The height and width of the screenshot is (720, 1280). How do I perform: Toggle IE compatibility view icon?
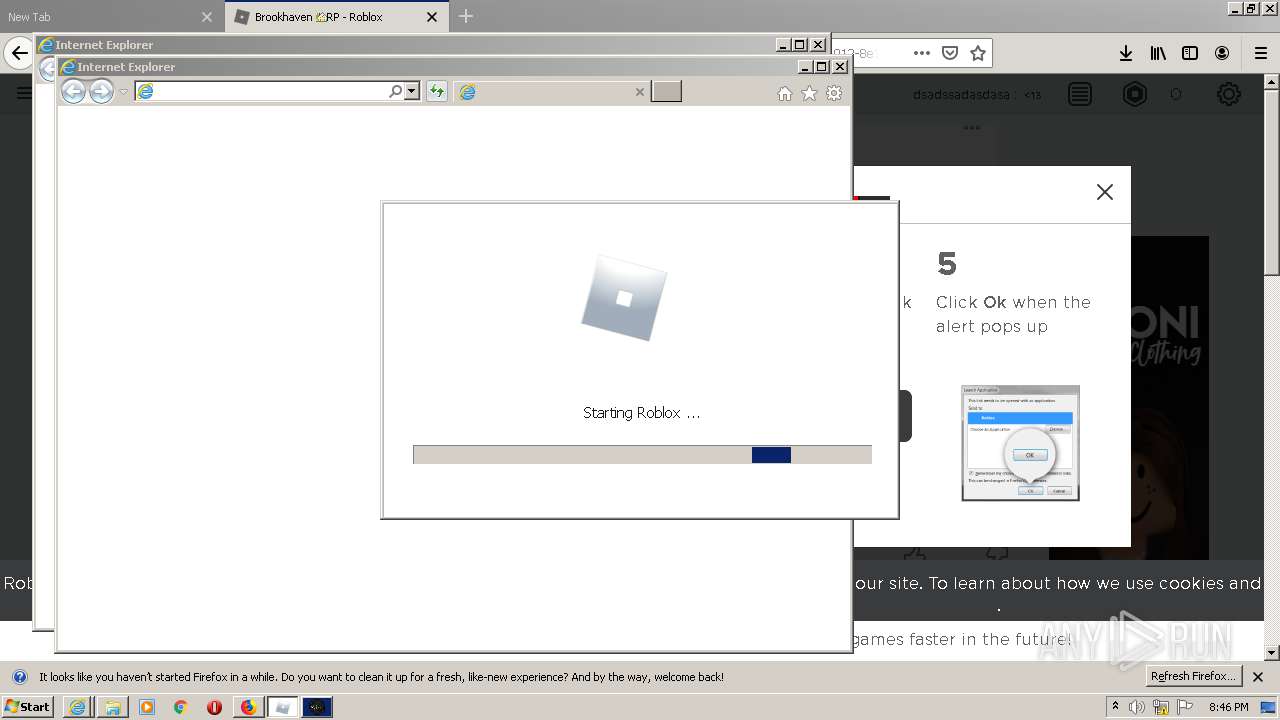click(437, 92)
